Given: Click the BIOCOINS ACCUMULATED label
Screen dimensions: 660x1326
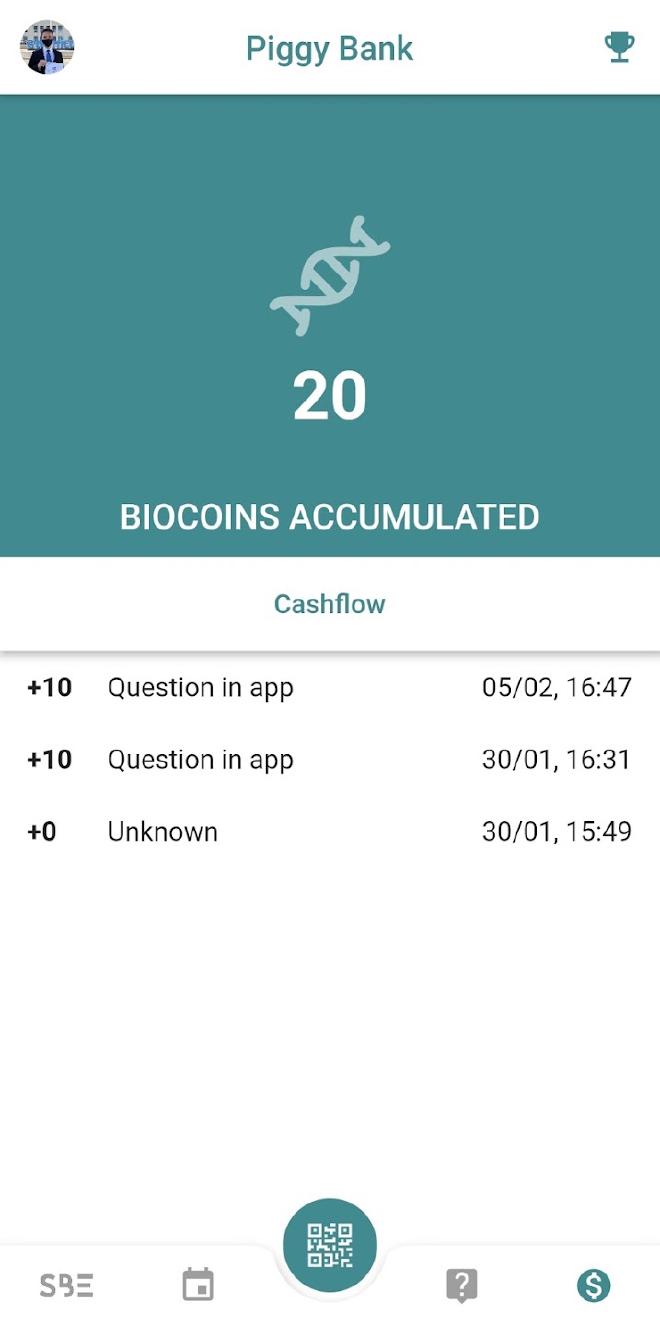Looking at the screenshot, I should (330, 517).
